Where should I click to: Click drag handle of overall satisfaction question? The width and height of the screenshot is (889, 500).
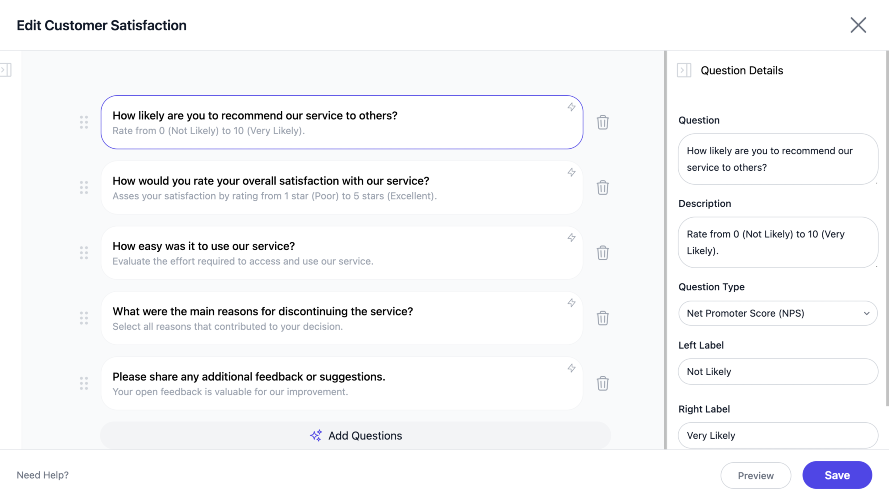pyautogui.click(x=84, y=188)
